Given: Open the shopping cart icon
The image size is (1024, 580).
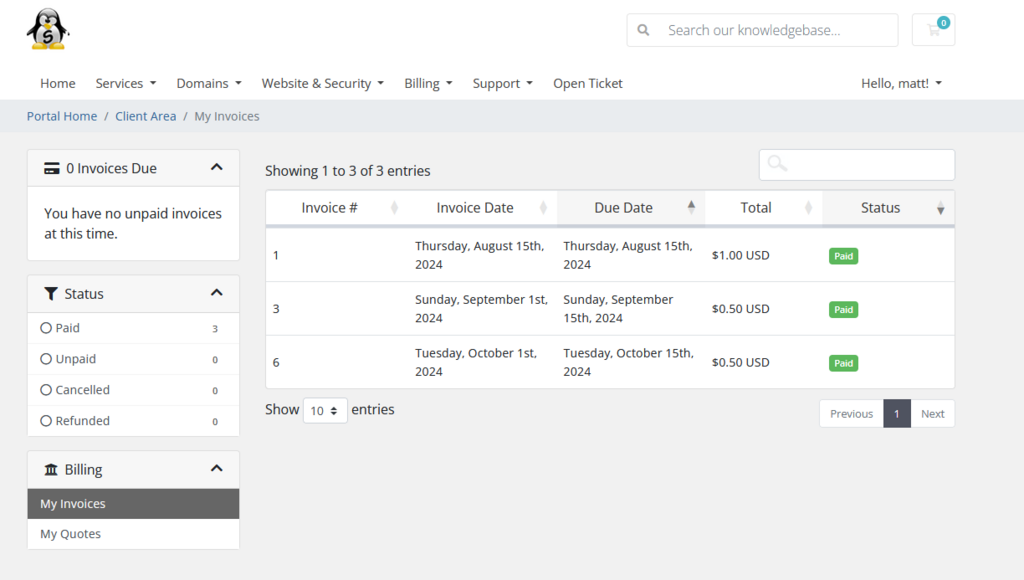Looking at the screenshot, I should click(933, 30).
